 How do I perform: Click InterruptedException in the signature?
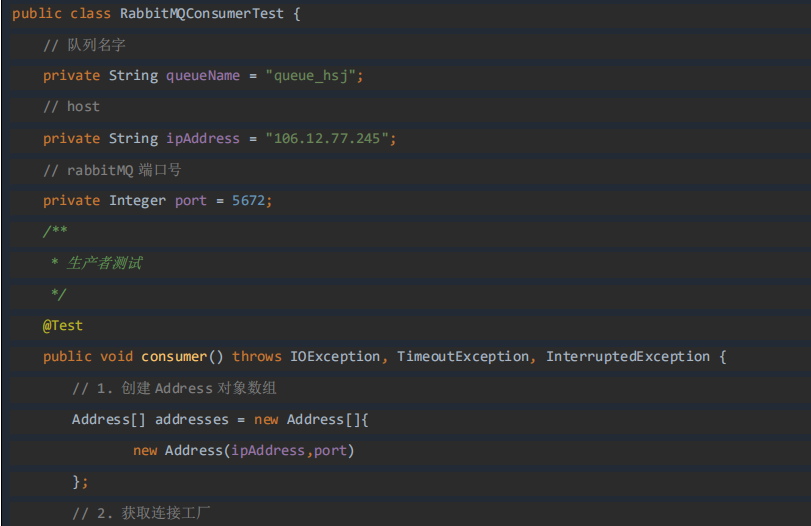[x=628, y=356]
